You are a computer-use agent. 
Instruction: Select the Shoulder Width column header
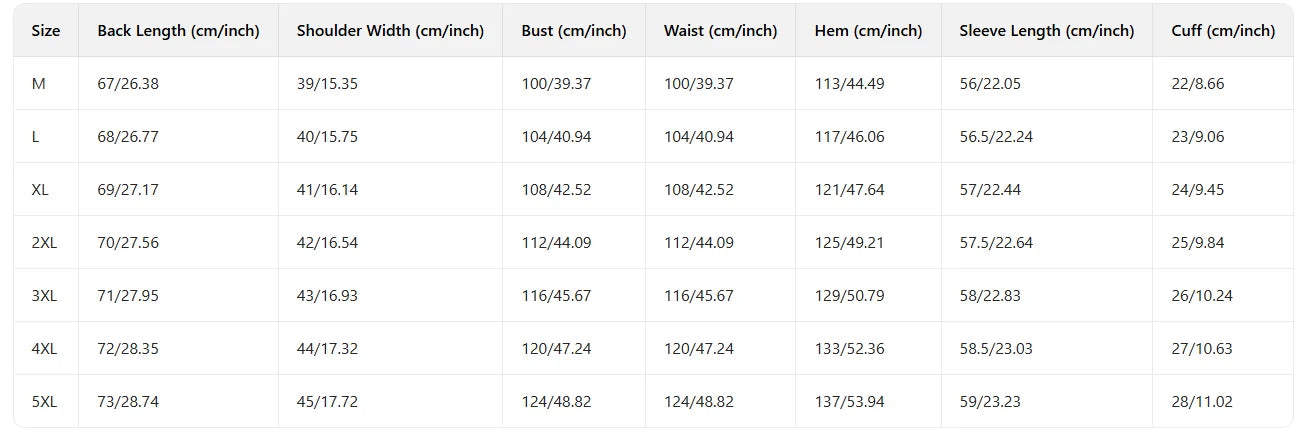390,31
